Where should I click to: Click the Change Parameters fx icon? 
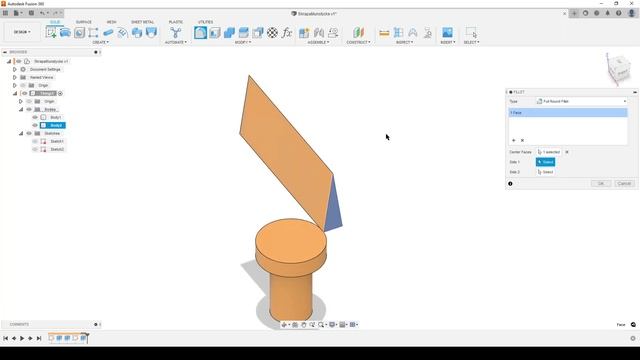point(287,32)
